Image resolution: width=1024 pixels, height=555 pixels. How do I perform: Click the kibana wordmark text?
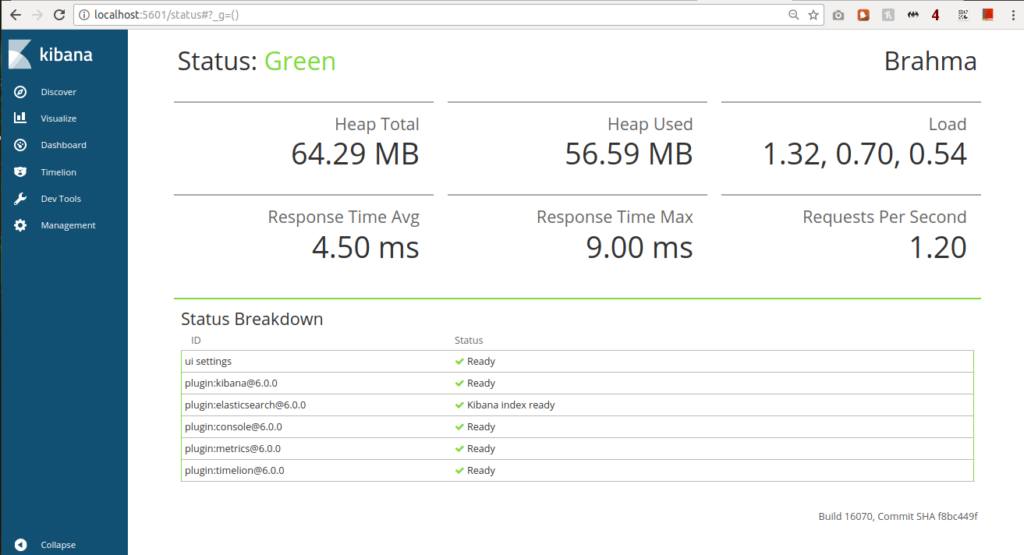point(66,54)
